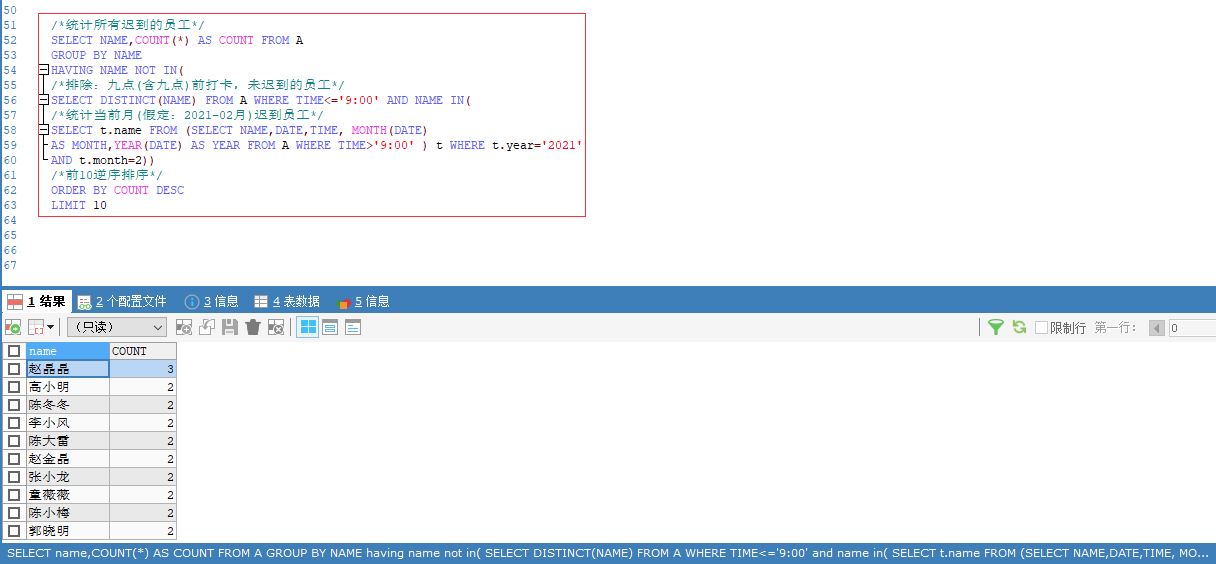This screenshot has width=1216, height=564.
Task: Open the 4 表数据 tab
Action: coord(287,301)
